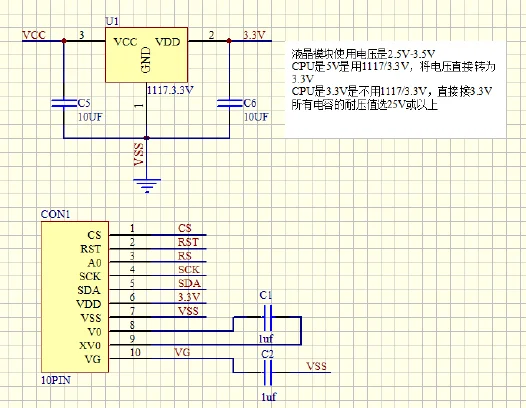Select the ground power symbol
Image resolution: width=526 pixels, height=408 pixels.
(147, 186)
